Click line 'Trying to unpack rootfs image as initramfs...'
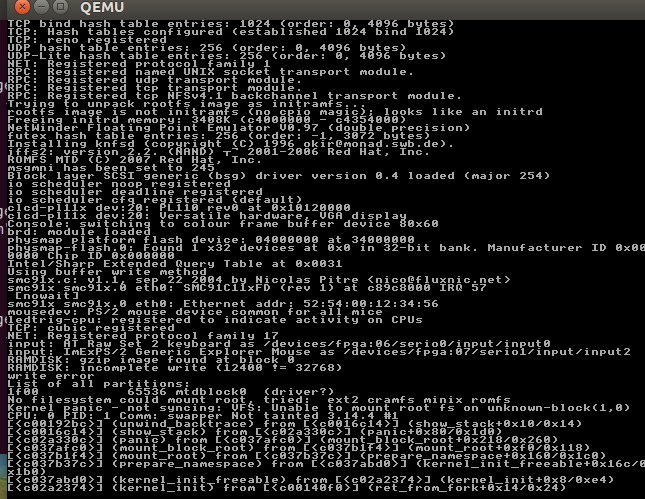 [x=186, y=104]
